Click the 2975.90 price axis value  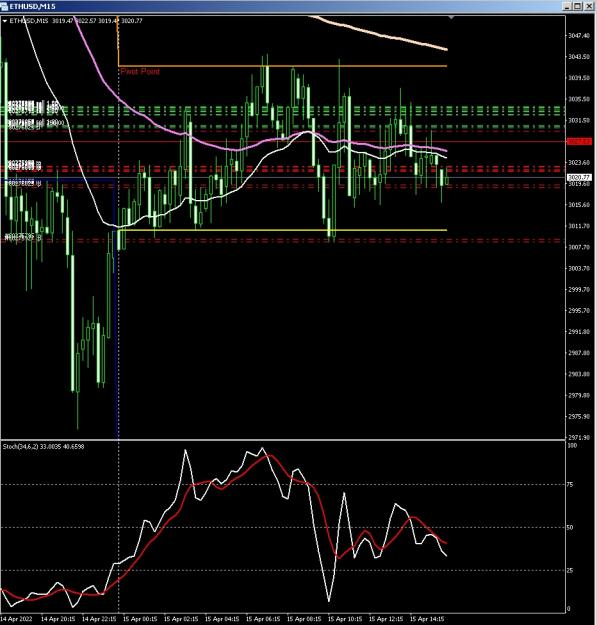click(x=579, y=417)
